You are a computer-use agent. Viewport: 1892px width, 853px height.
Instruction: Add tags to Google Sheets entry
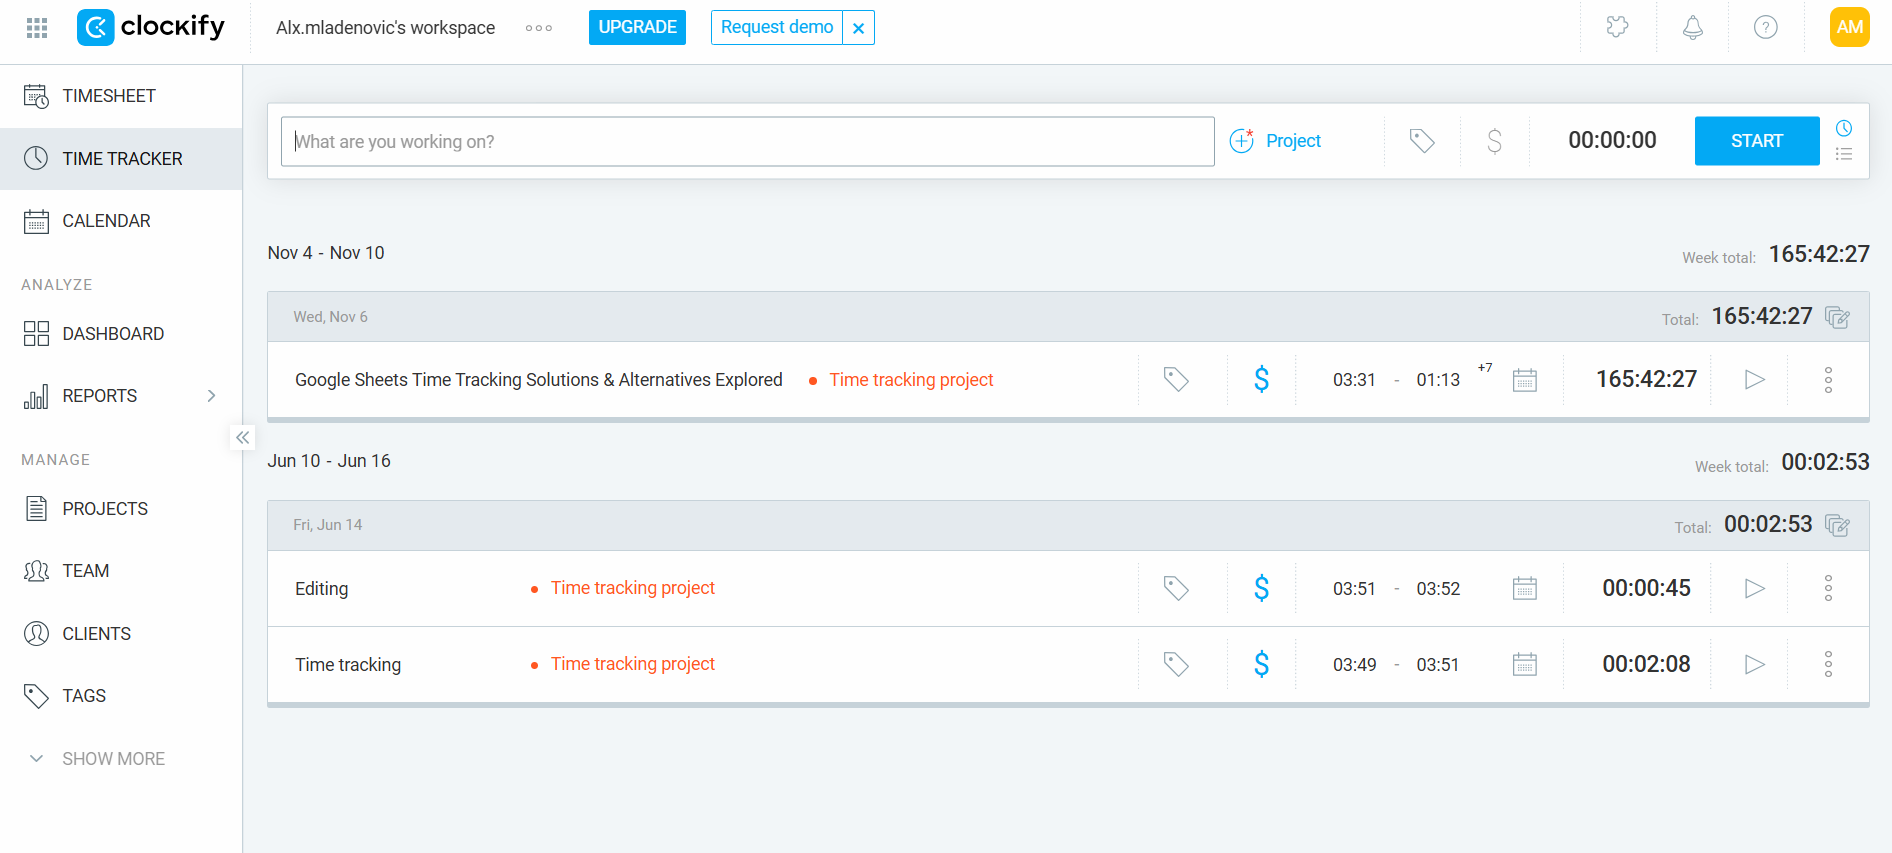click(1176, 380)
